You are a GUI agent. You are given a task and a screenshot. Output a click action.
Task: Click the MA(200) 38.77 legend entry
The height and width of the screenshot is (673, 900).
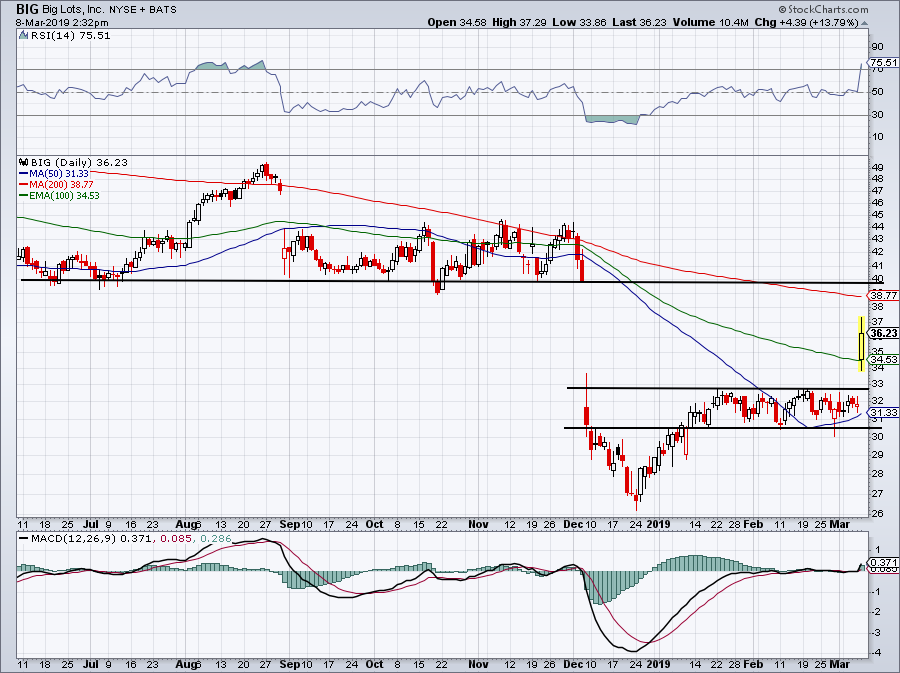click(x=56, y=185)
